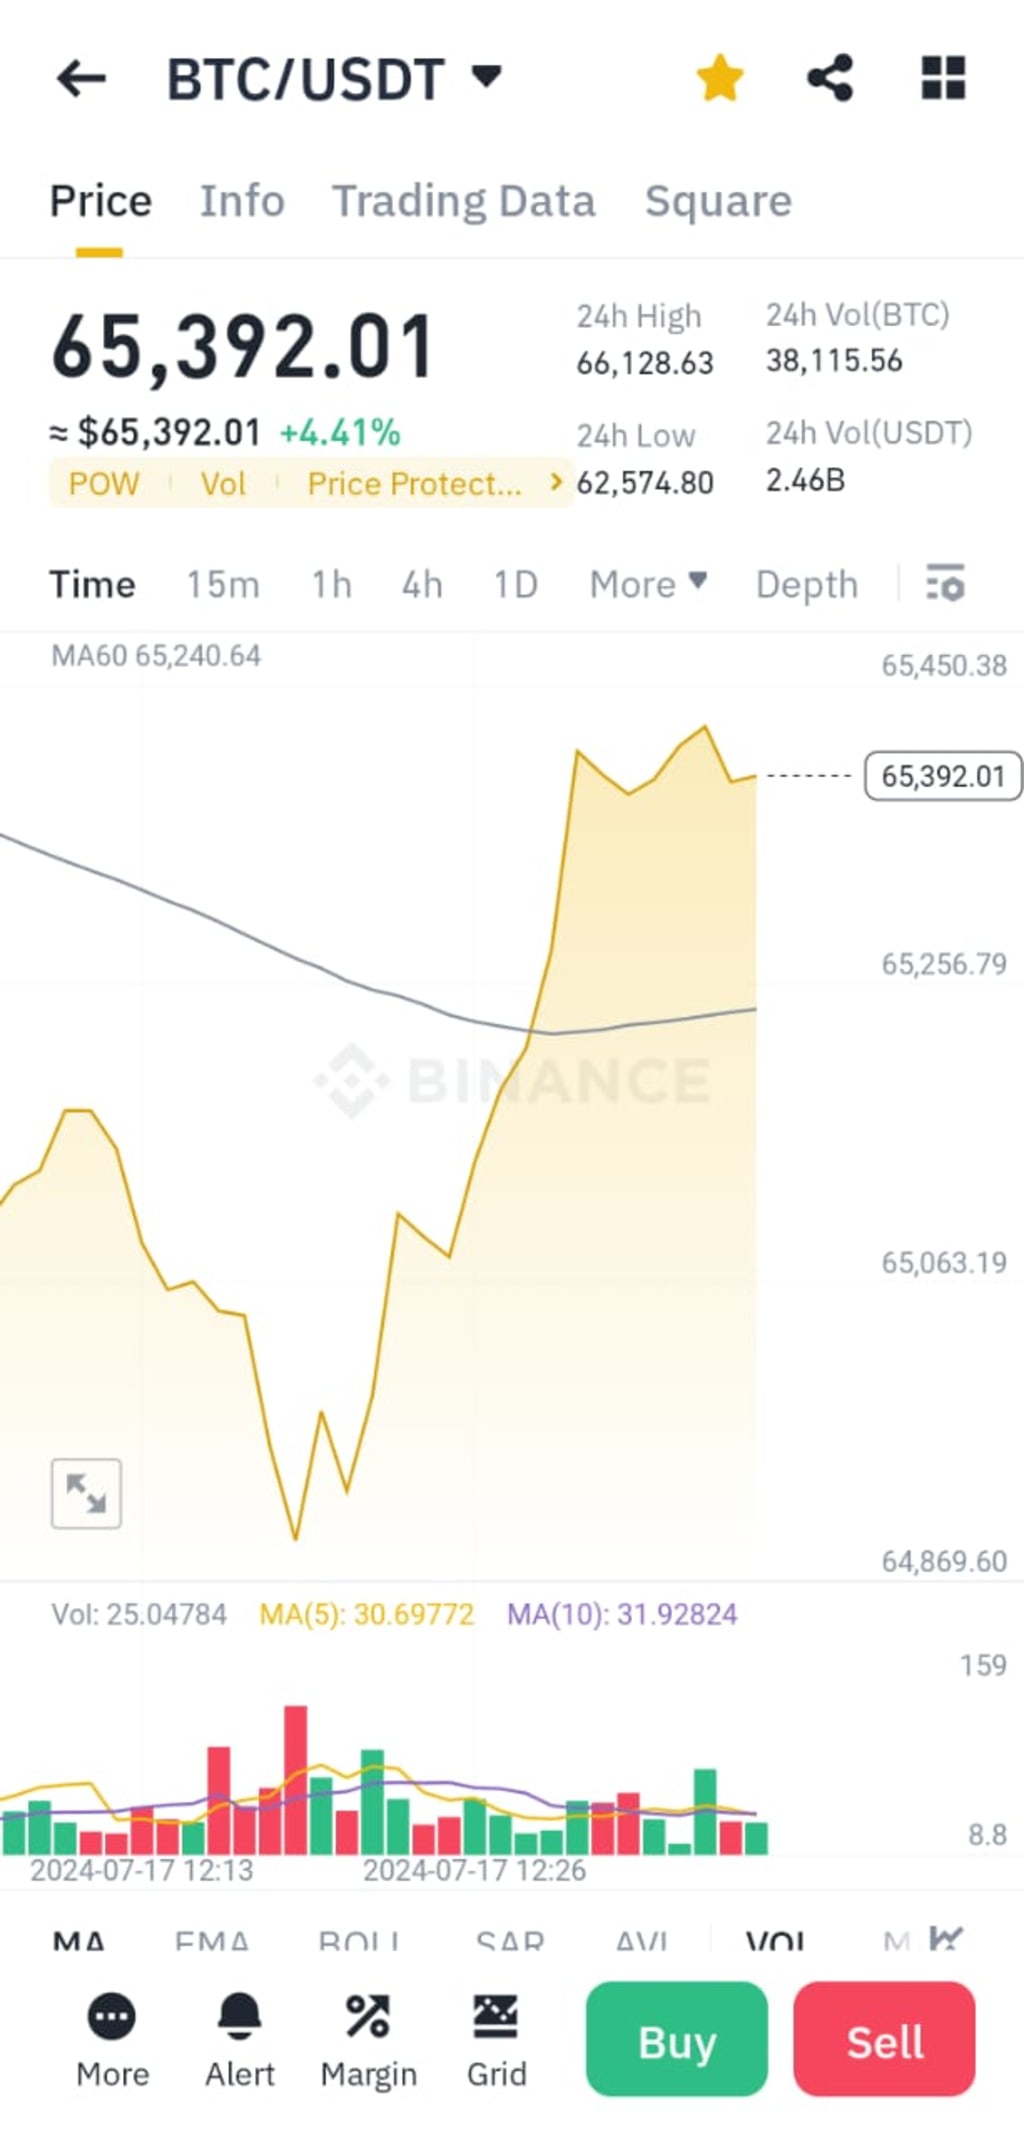Toggle the favorite star for BTC/USDT
Screen dimensions: 1024x2138
point(720,78)
